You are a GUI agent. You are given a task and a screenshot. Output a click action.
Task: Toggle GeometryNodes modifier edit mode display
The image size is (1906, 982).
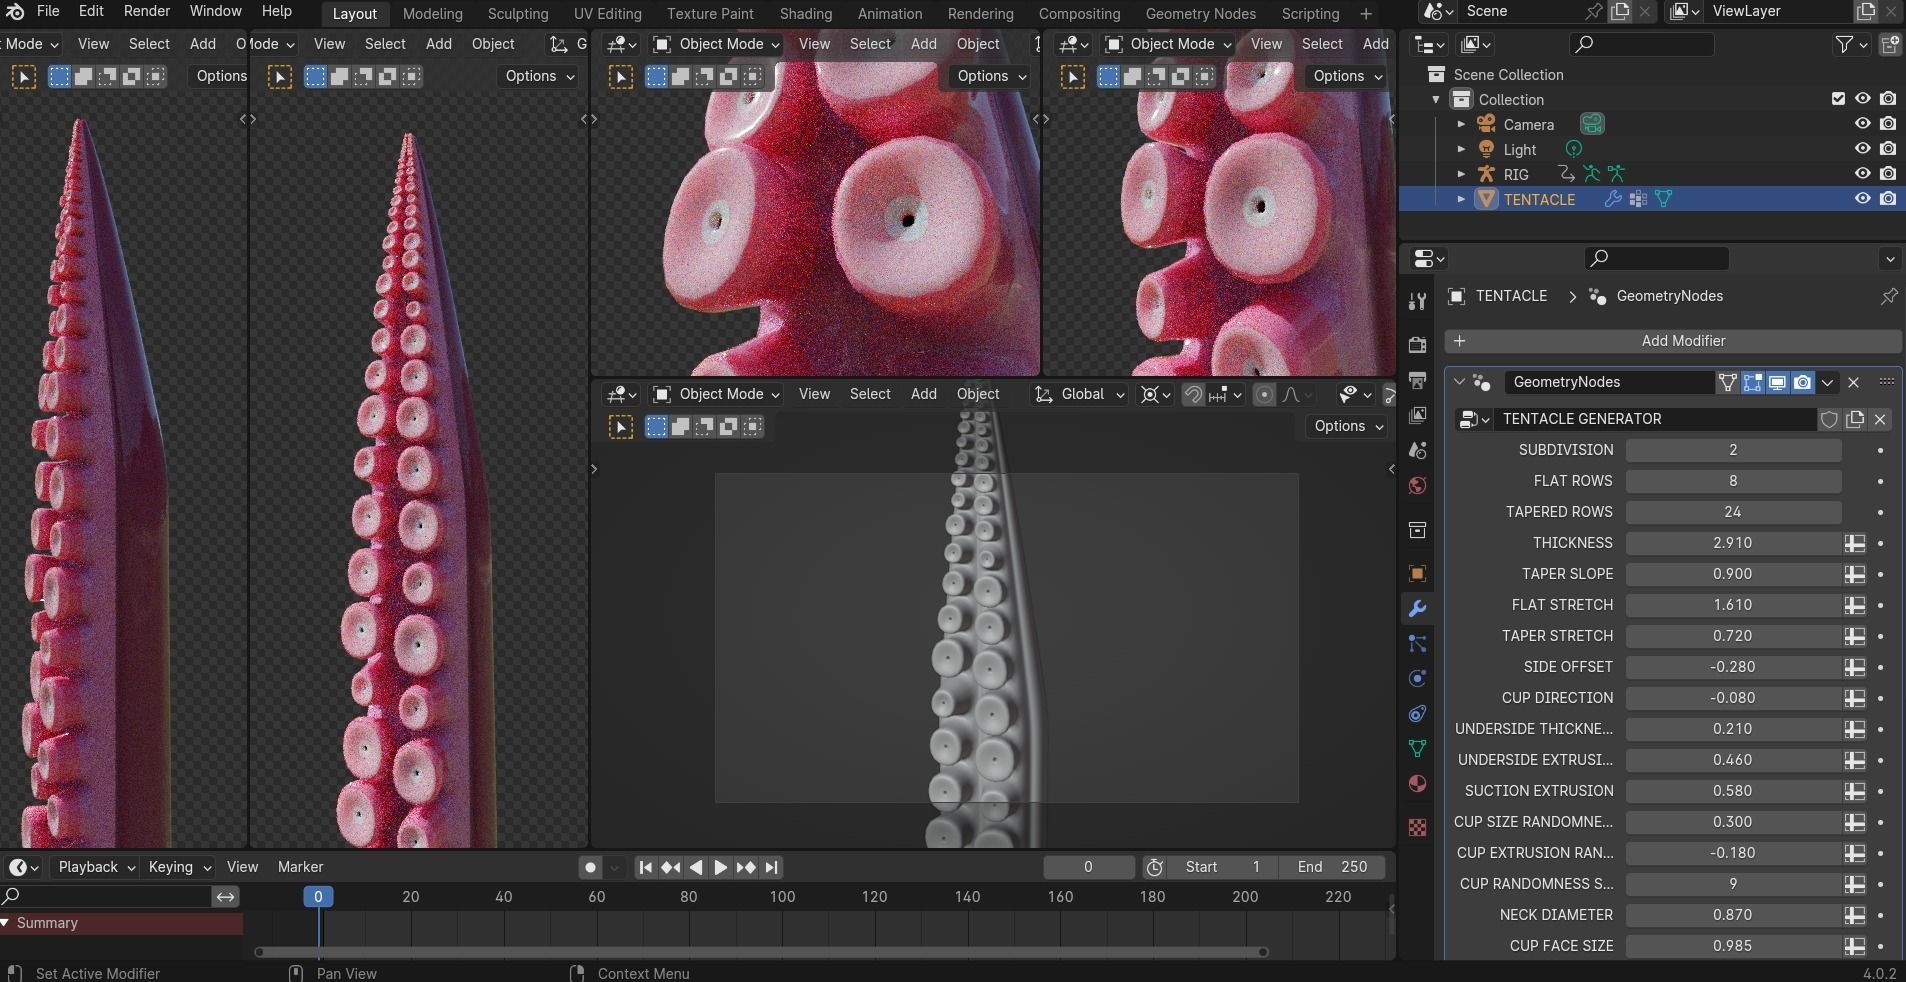(1752, 382)
